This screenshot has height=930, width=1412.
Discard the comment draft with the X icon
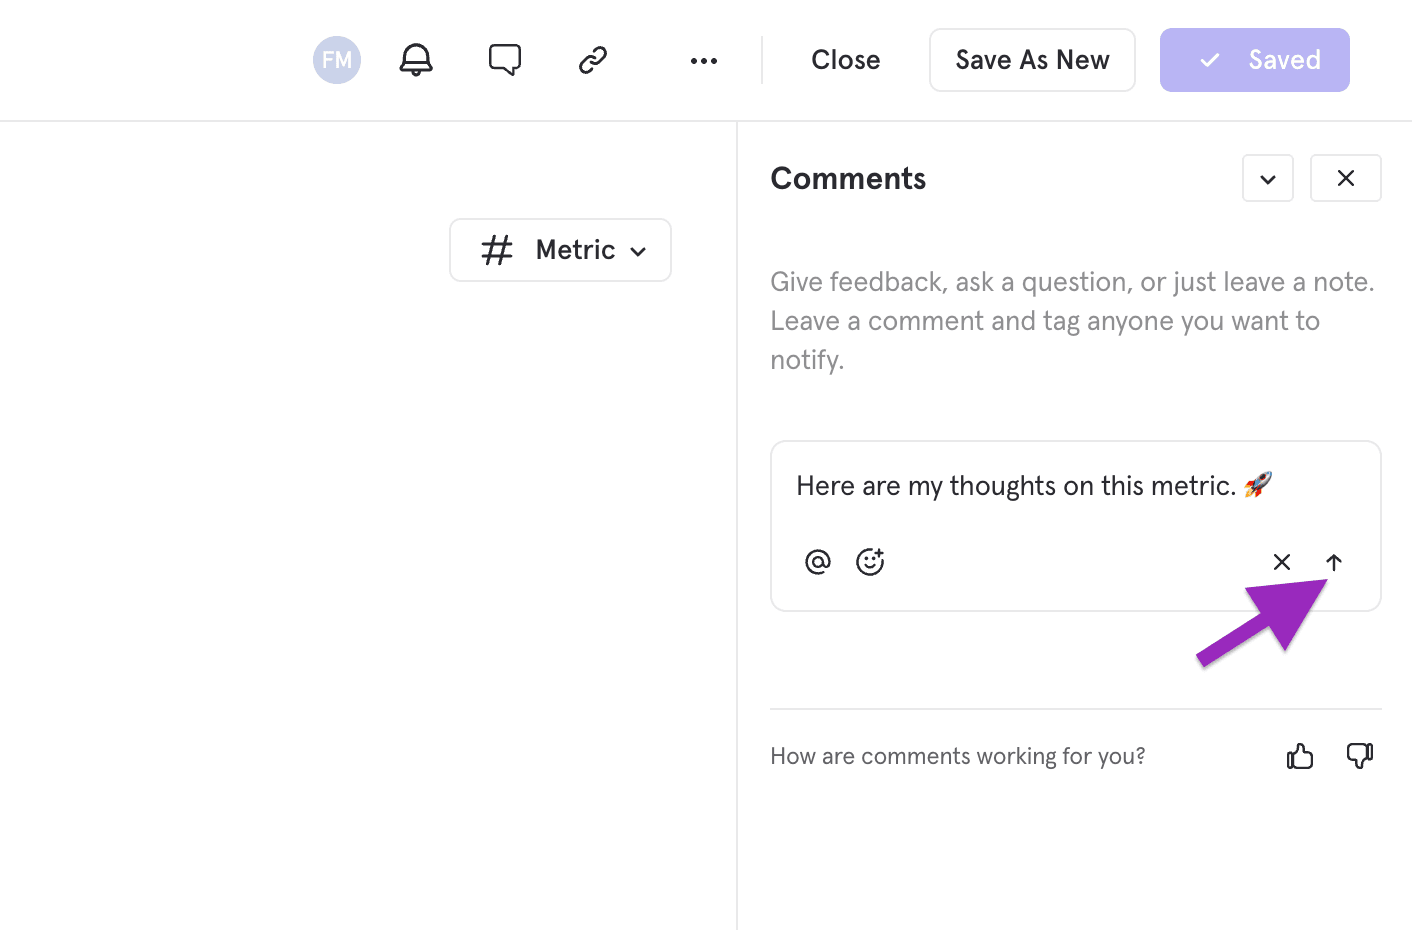tap(1282, 561)
